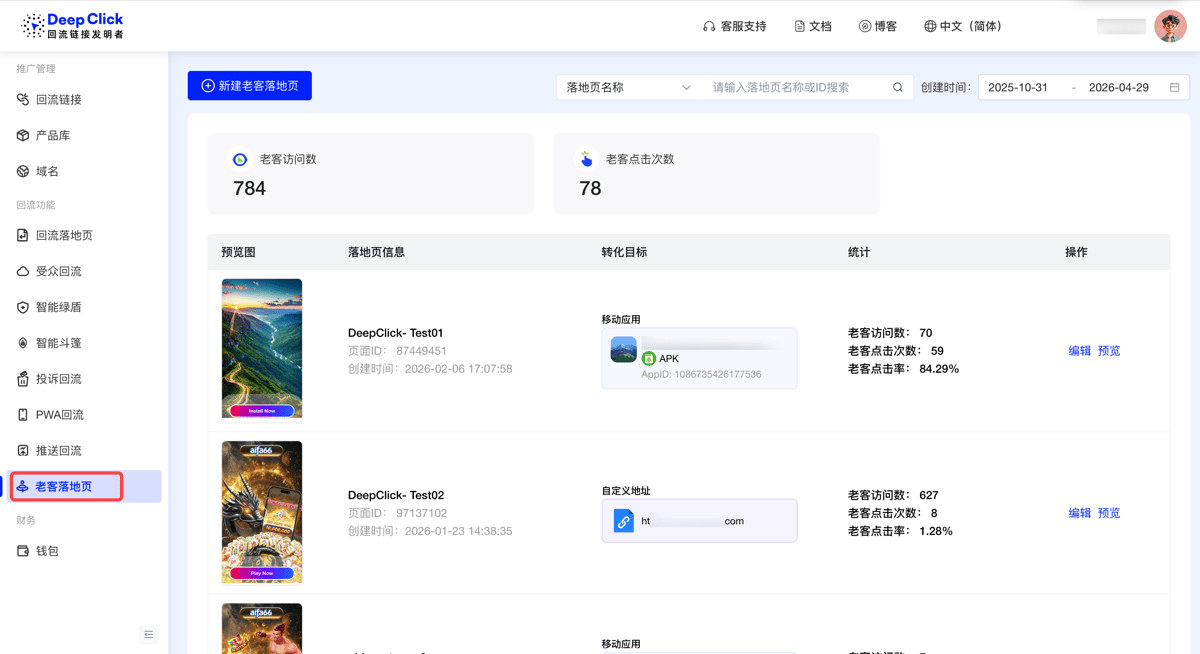The height and width of the screenshot is (654, 1200).
Task: Click the DeepClick- Test01 page name
Action: [396, 333]
